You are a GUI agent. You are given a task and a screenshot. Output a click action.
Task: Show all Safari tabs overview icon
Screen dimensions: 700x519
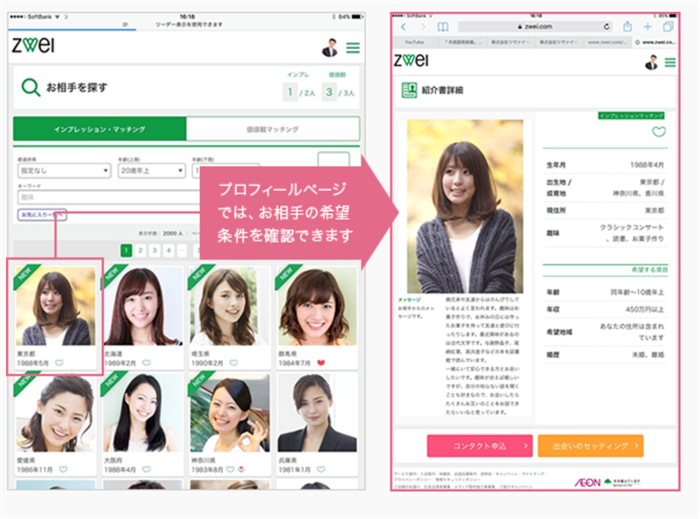tap(668, 27)
